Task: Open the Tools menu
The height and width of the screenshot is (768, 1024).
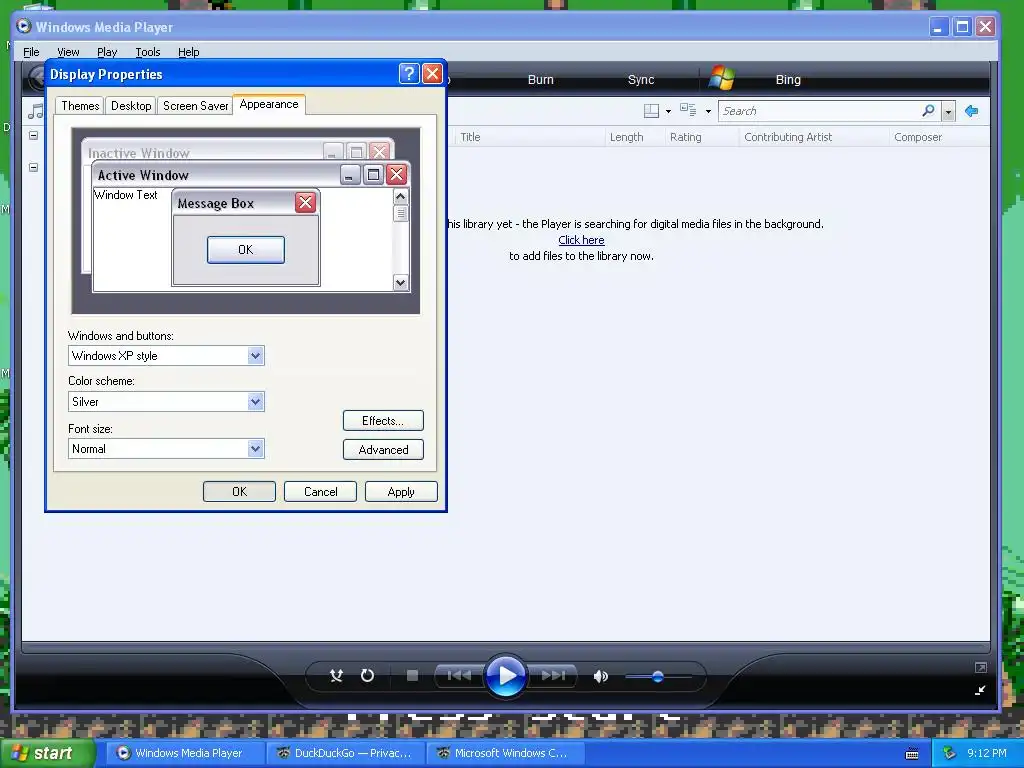Action: coord(148,52)
